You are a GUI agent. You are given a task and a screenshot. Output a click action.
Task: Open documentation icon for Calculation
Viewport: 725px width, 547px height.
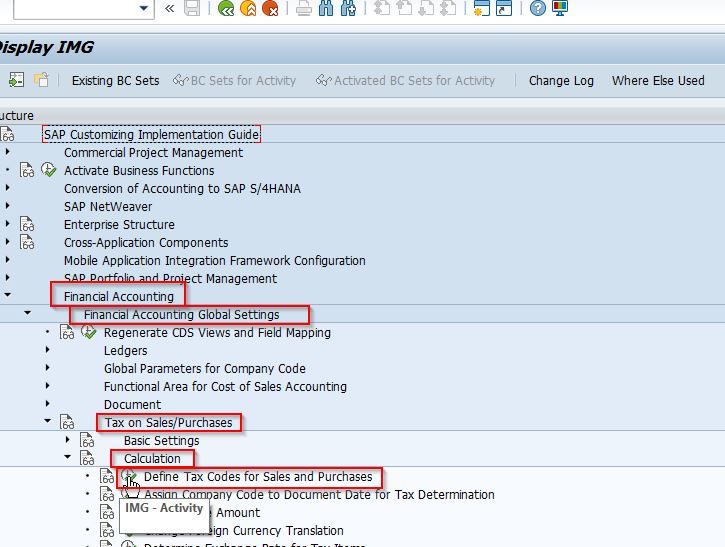point(86,458)
